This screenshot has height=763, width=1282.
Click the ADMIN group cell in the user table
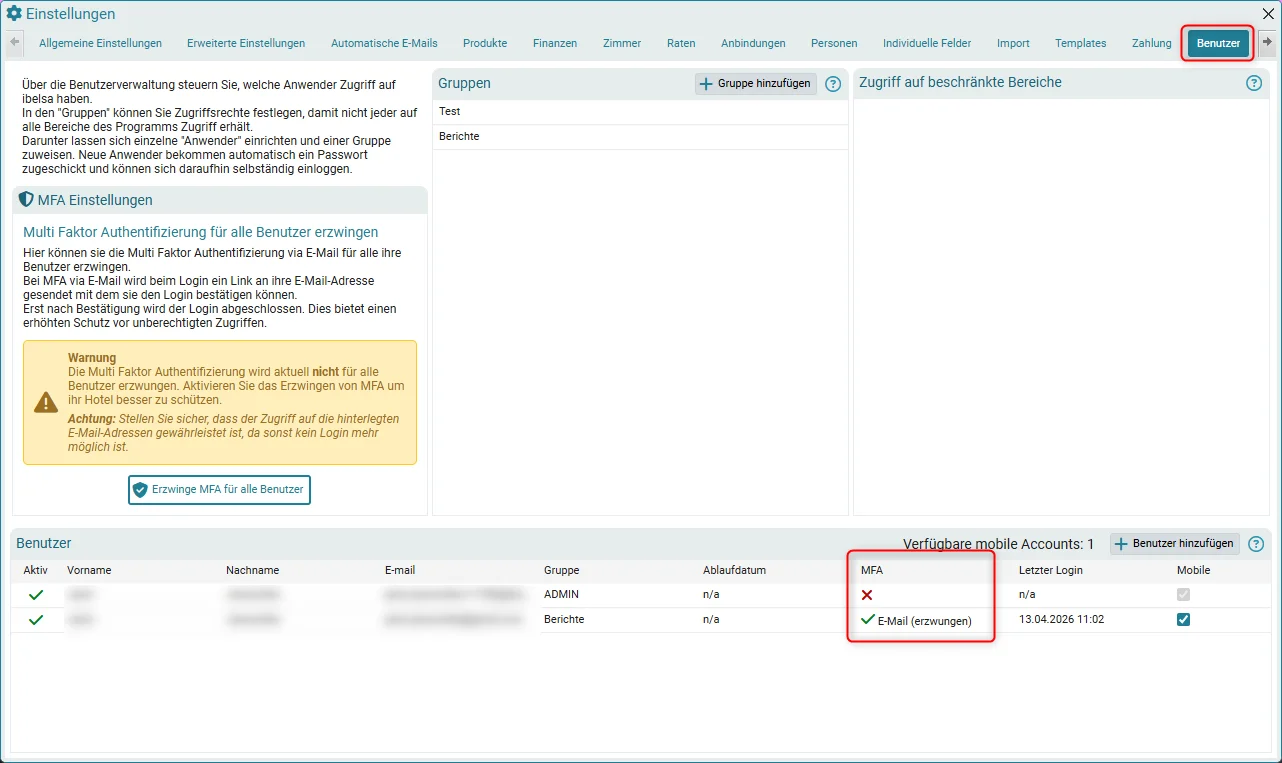[561, 595]
